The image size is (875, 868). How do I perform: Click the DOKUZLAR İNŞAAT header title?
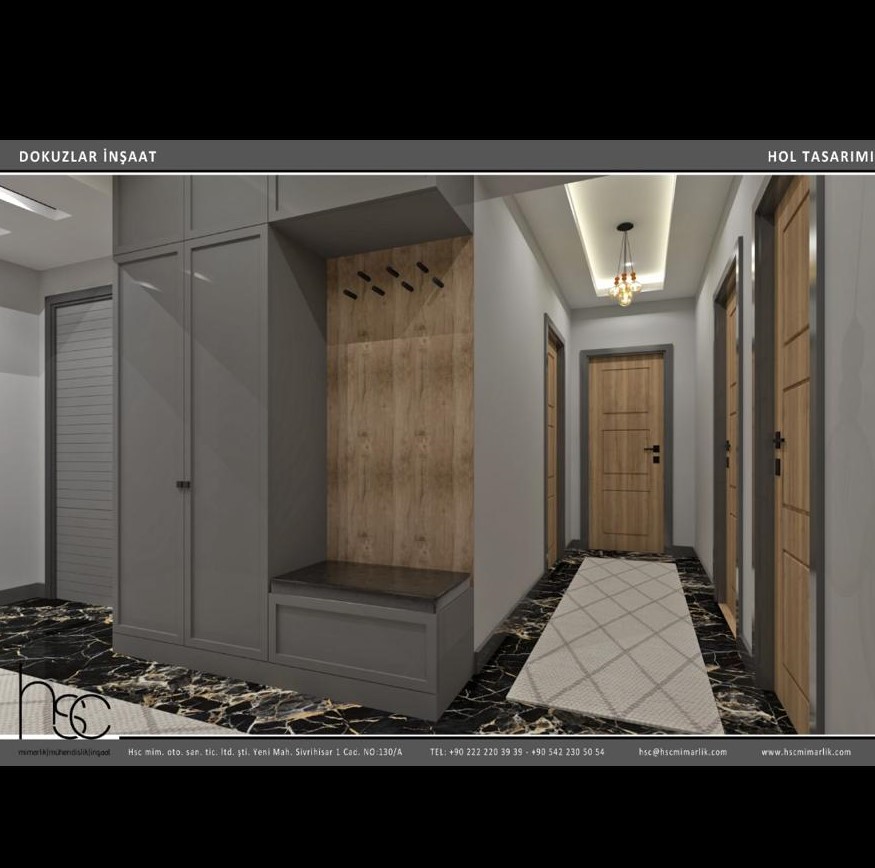coord(88,157)
